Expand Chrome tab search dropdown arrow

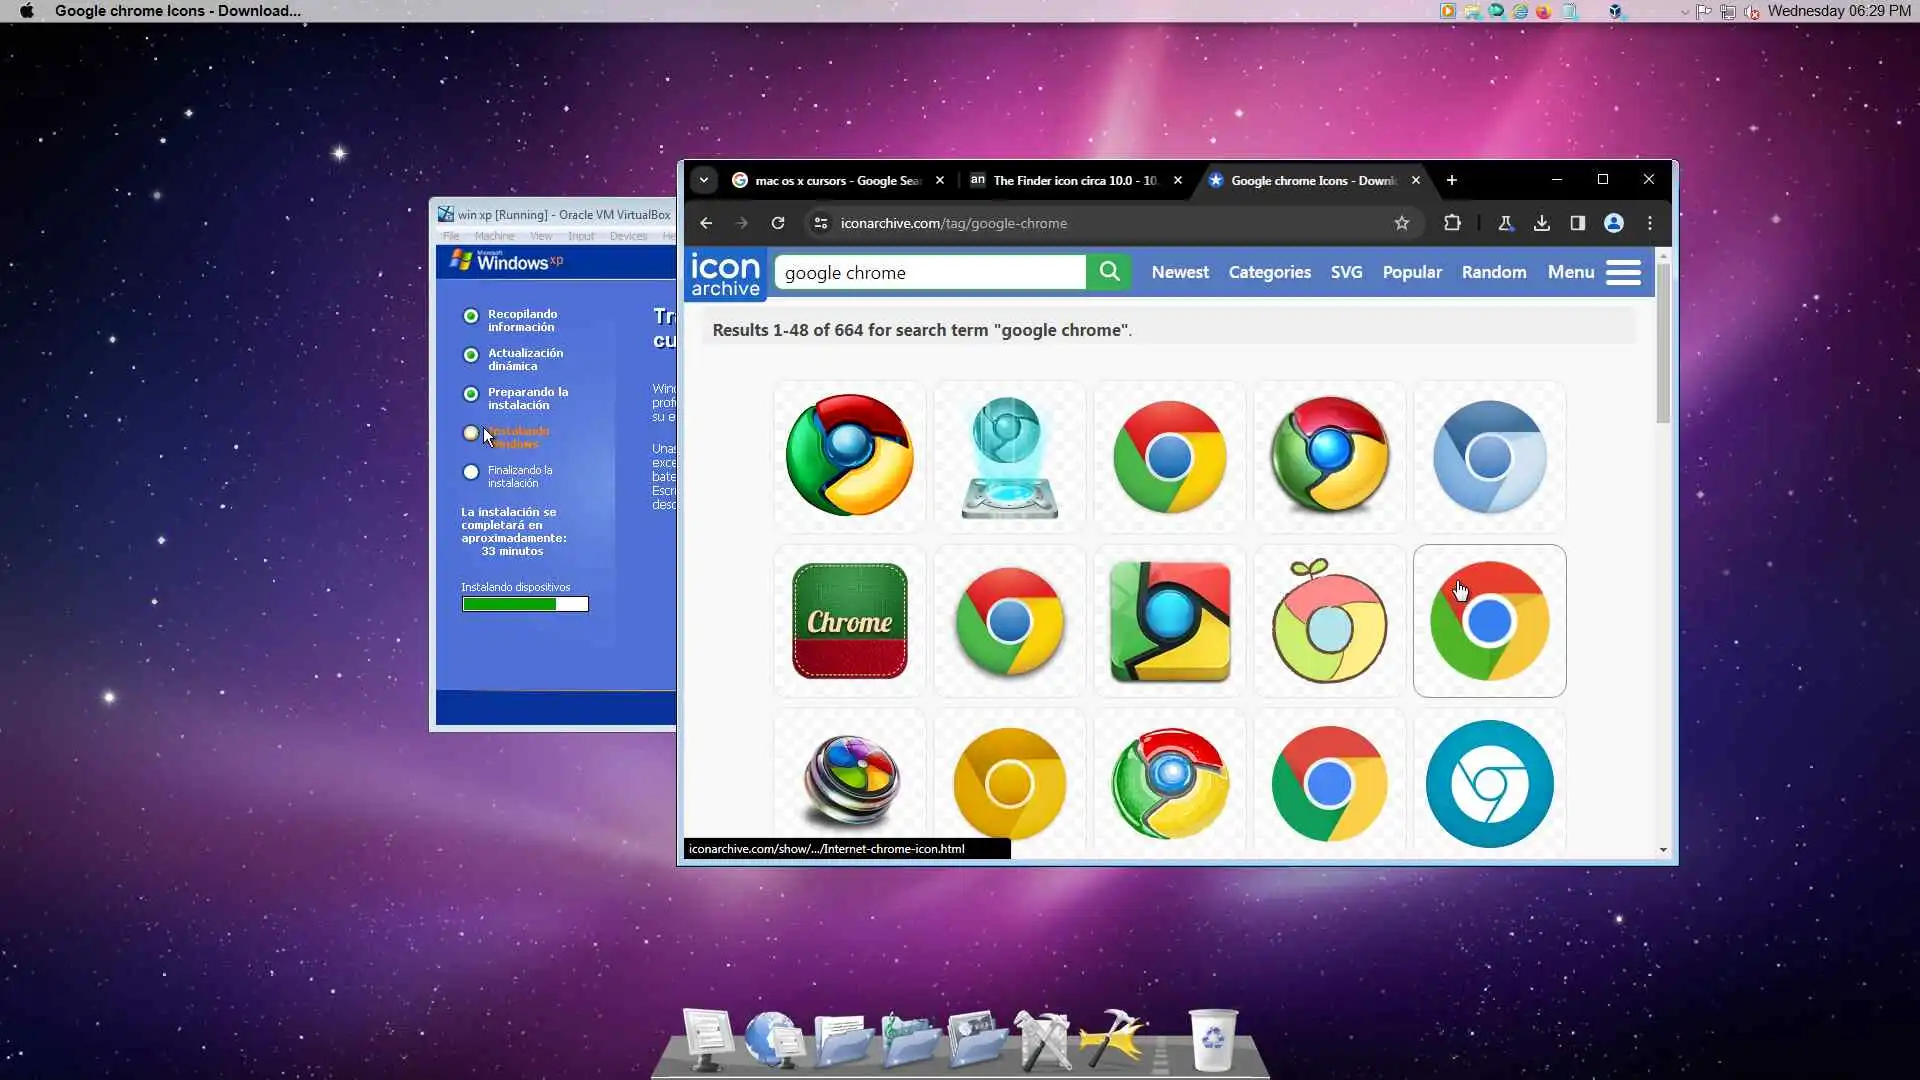click(x=704, y=180)
